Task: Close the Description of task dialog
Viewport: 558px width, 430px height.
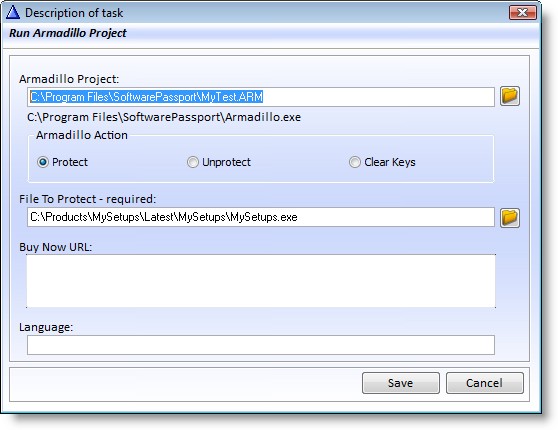Action: tap(522, 13)
